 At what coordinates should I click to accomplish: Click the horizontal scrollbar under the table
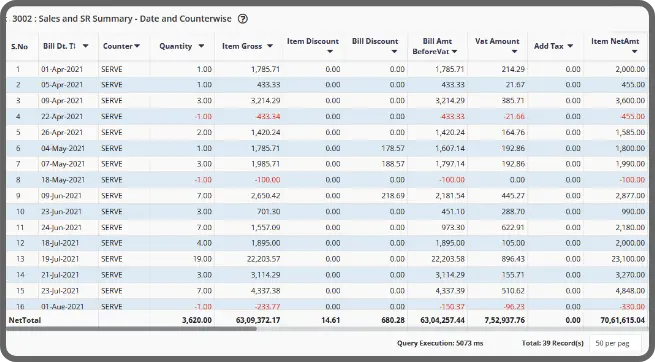tap(131, 329)
